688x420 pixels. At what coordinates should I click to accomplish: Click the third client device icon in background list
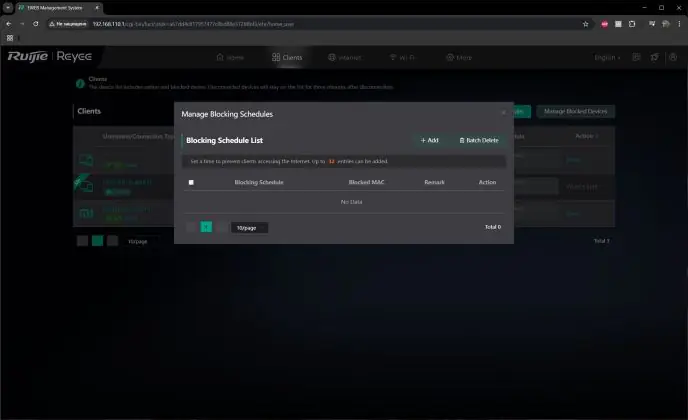[86, 213]
